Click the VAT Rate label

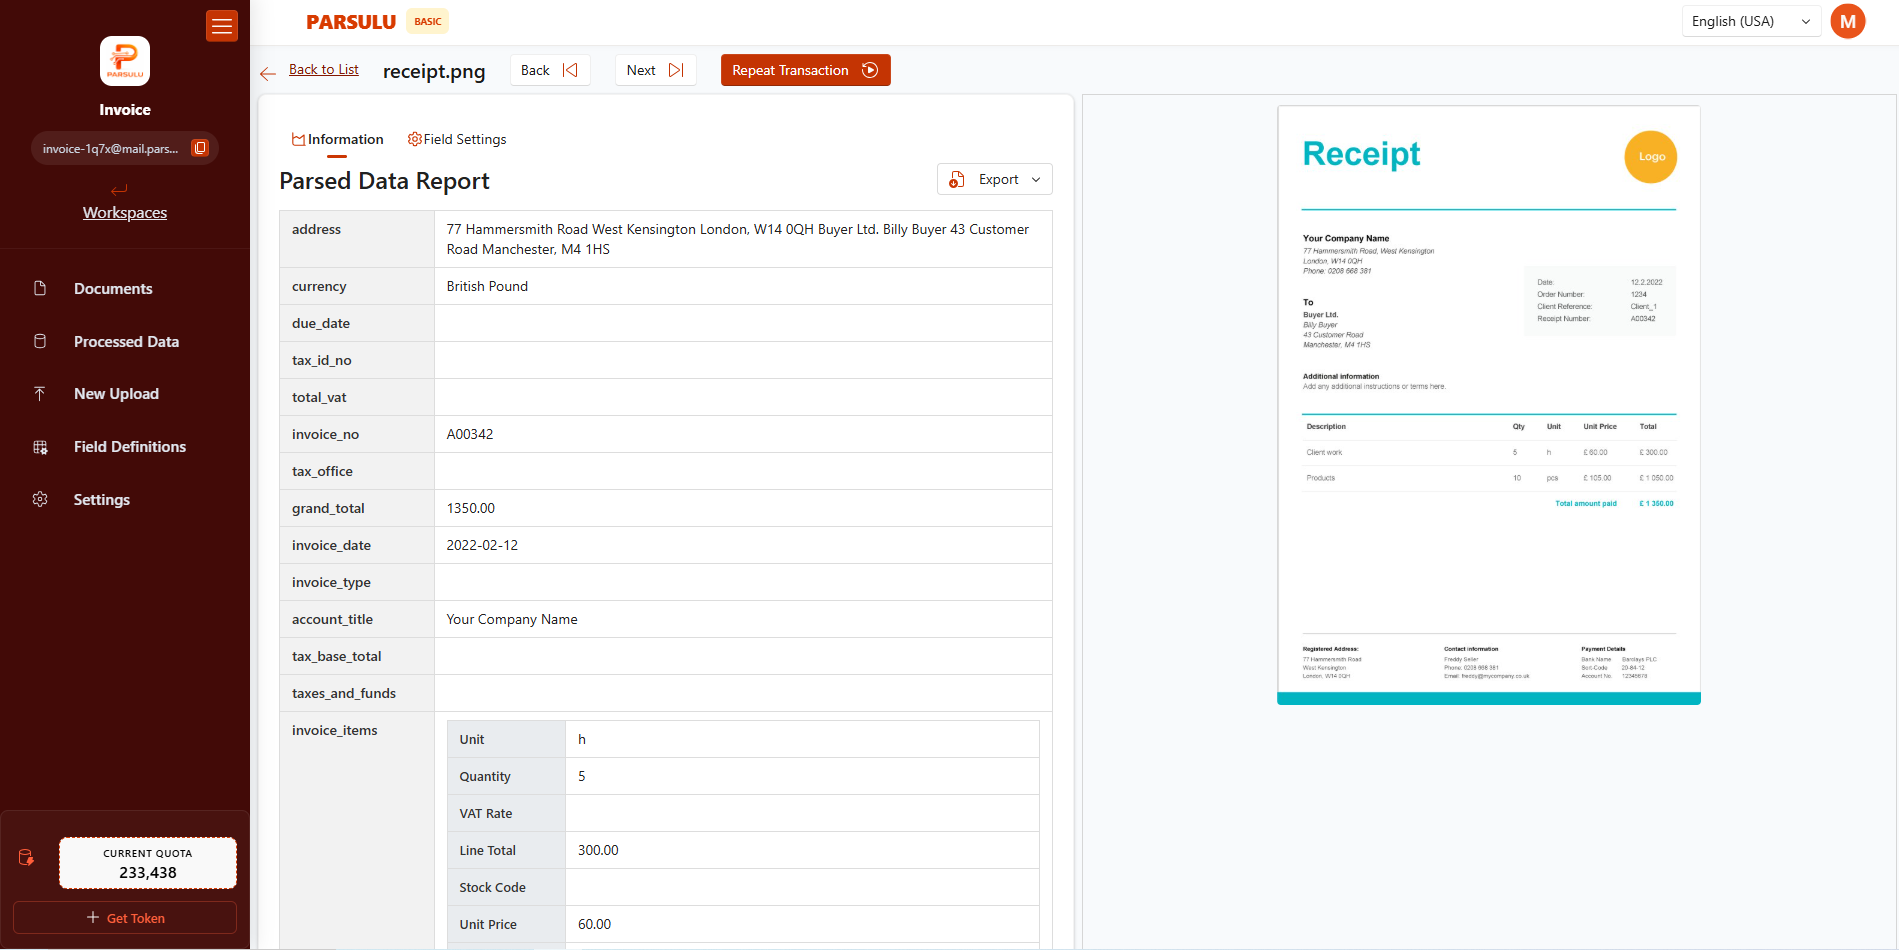click(486, 813)
